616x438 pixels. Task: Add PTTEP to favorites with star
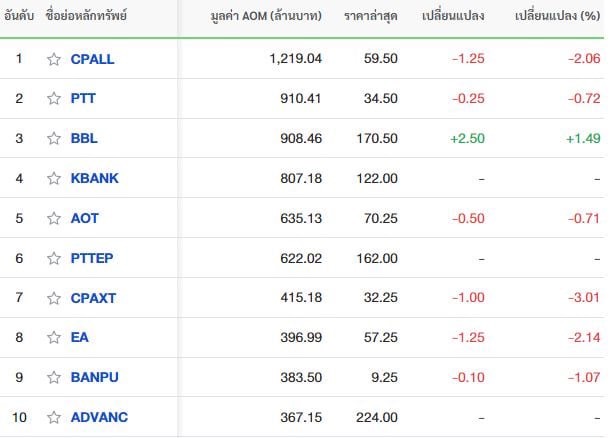click(x=54, y=258)
